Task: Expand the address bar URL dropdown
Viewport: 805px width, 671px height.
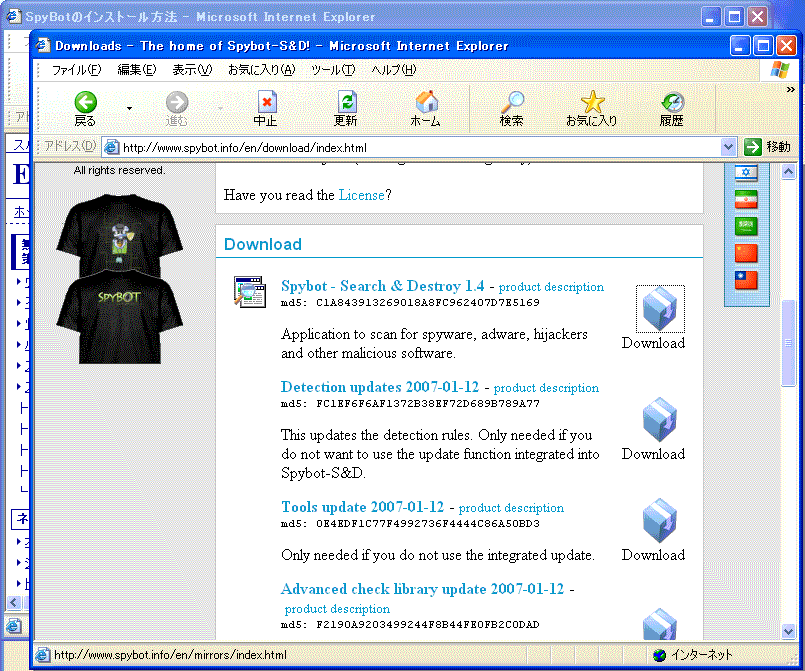Action: [x=728, y=147]
